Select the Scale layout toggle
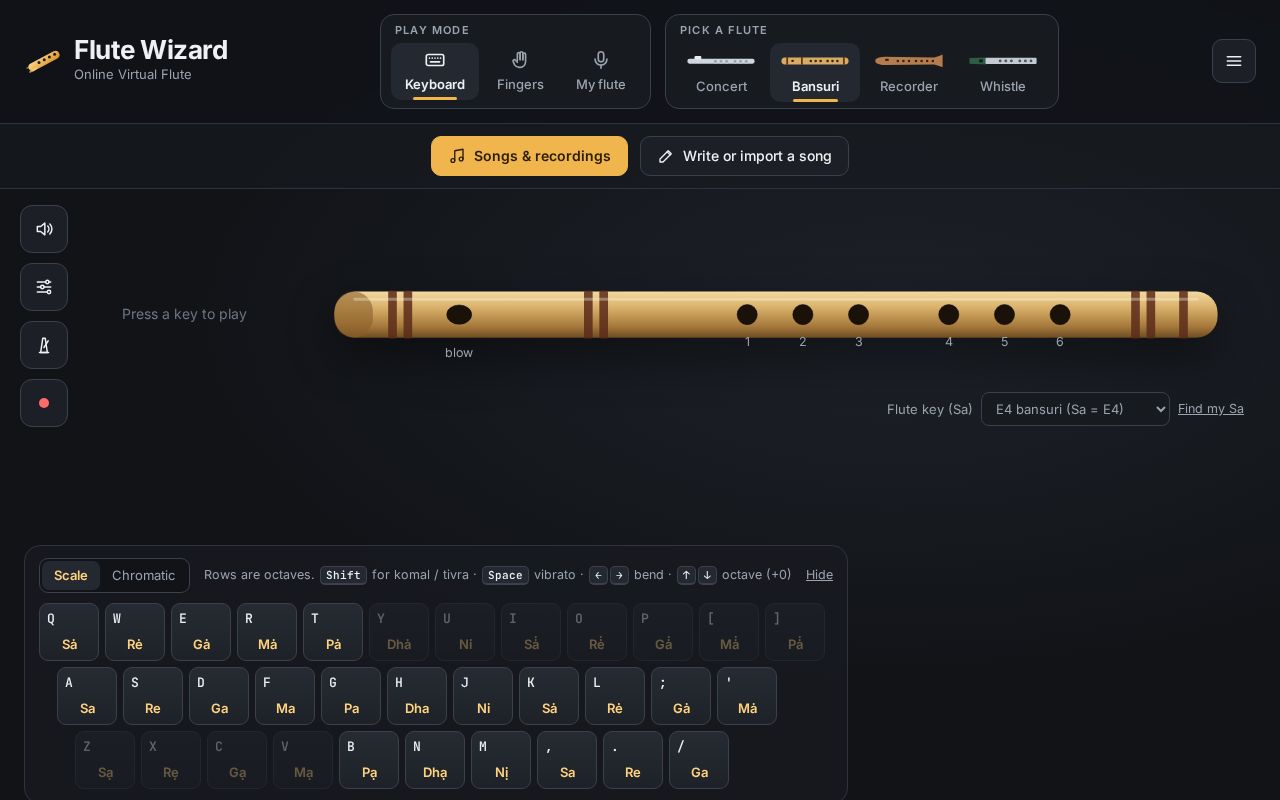Viewport: 1280px width, 800px height. coord(71,575)
